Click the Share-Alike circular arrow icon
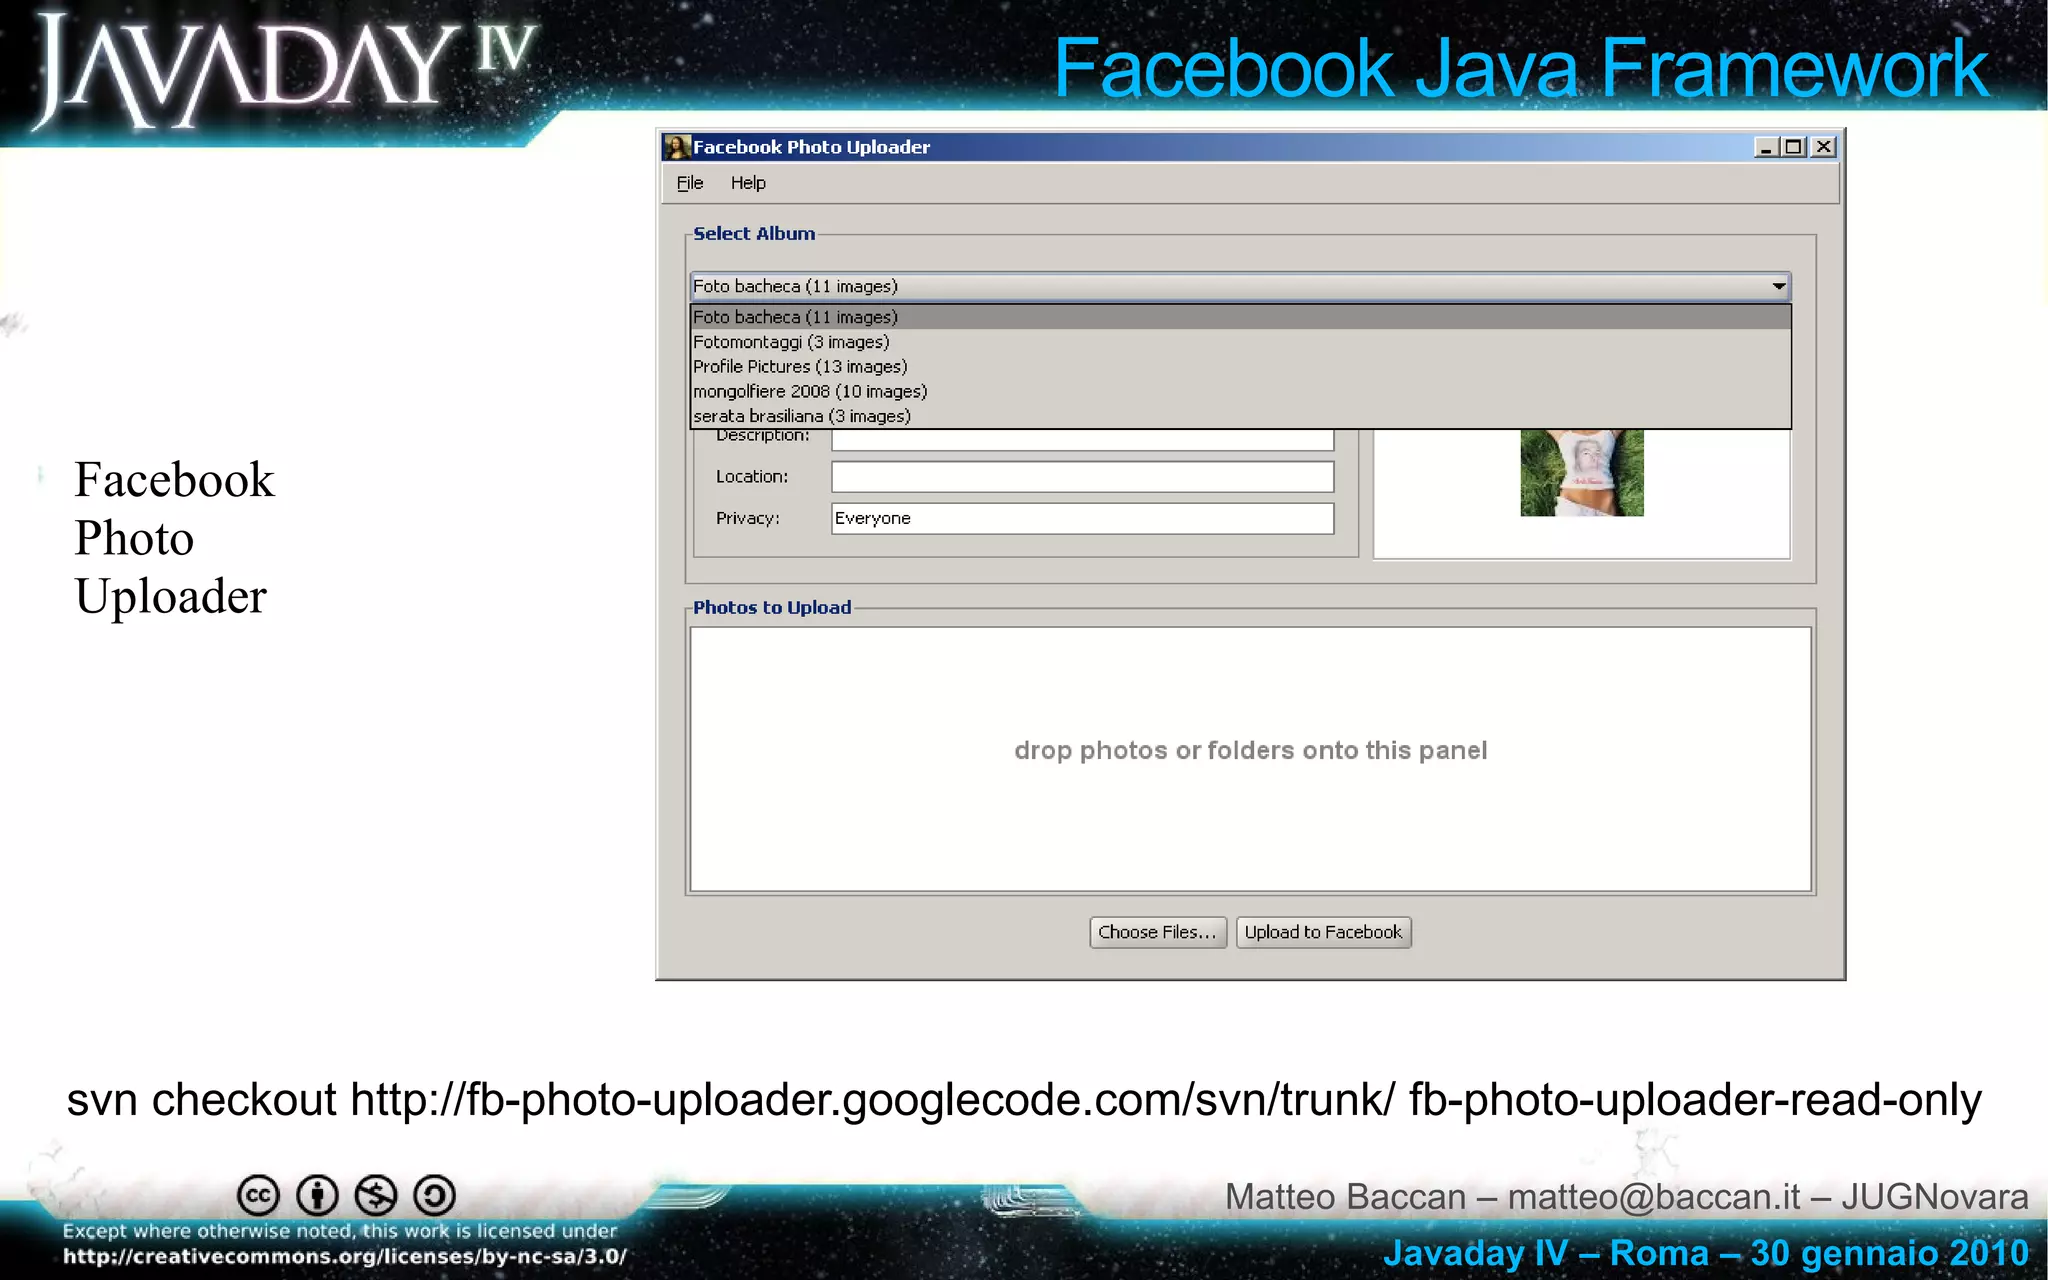Screen dimensions: 2048x1280 (x=434, y=1195)
